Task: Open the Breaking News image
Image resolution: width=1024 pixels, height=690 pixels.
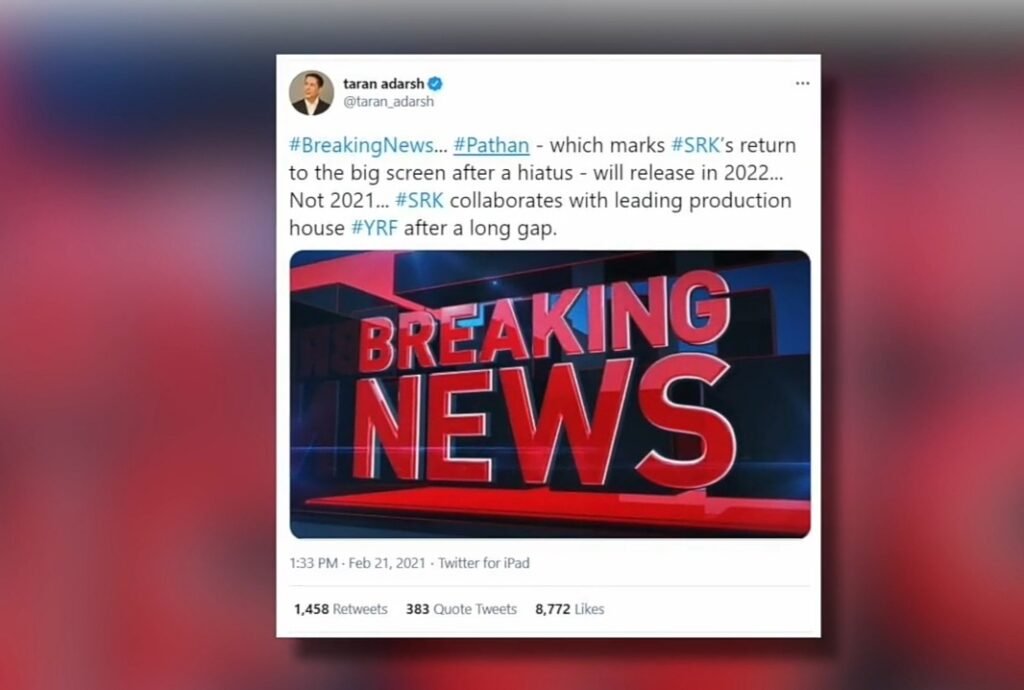Action: coord(550,394)
